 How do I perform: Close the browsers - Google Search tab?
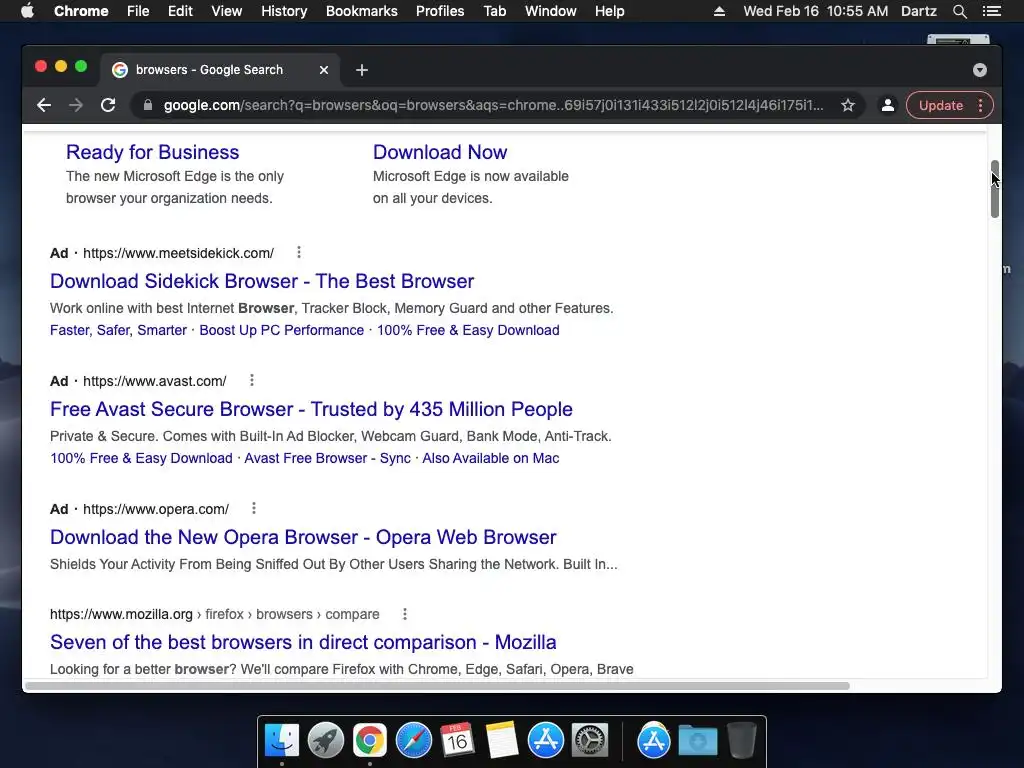point(324,70)
